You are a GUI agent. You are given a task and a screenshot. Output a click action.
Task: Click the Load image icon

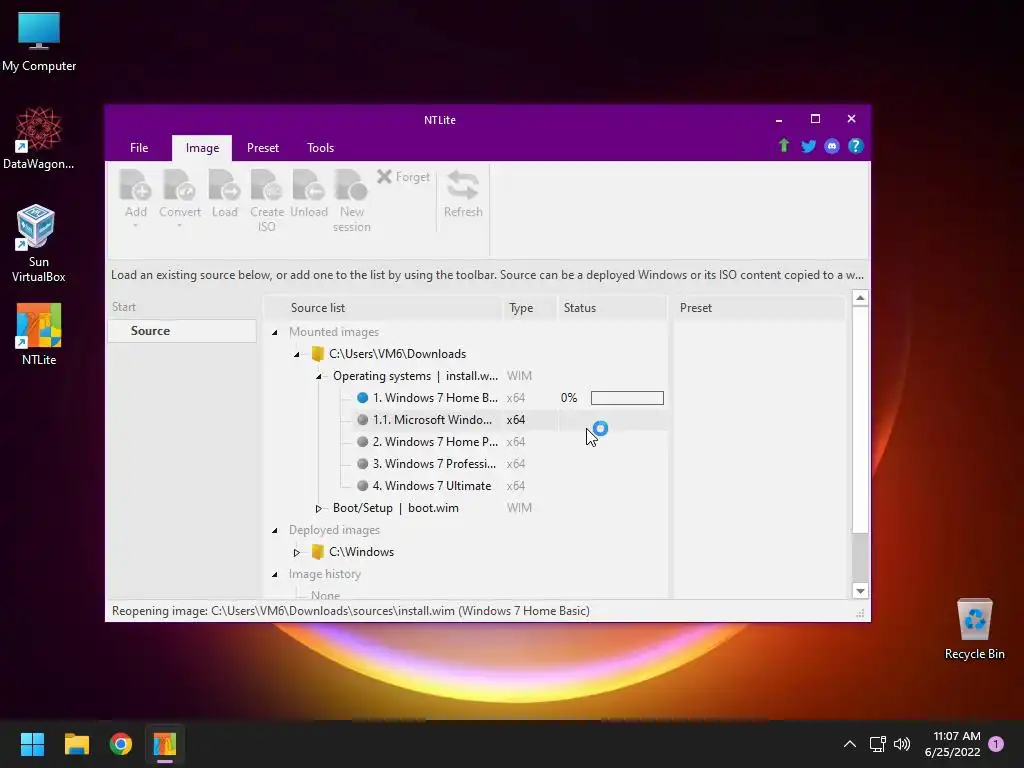pyautogui.click(x=224, y=185)
